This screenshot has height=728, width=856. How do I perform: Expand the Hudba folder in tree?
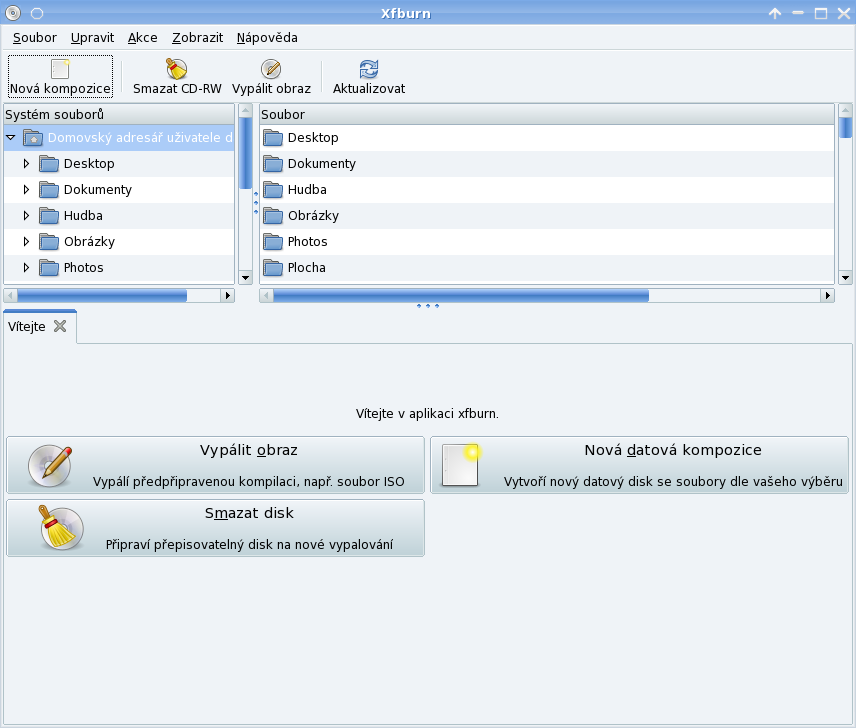(x=26, y=216)
